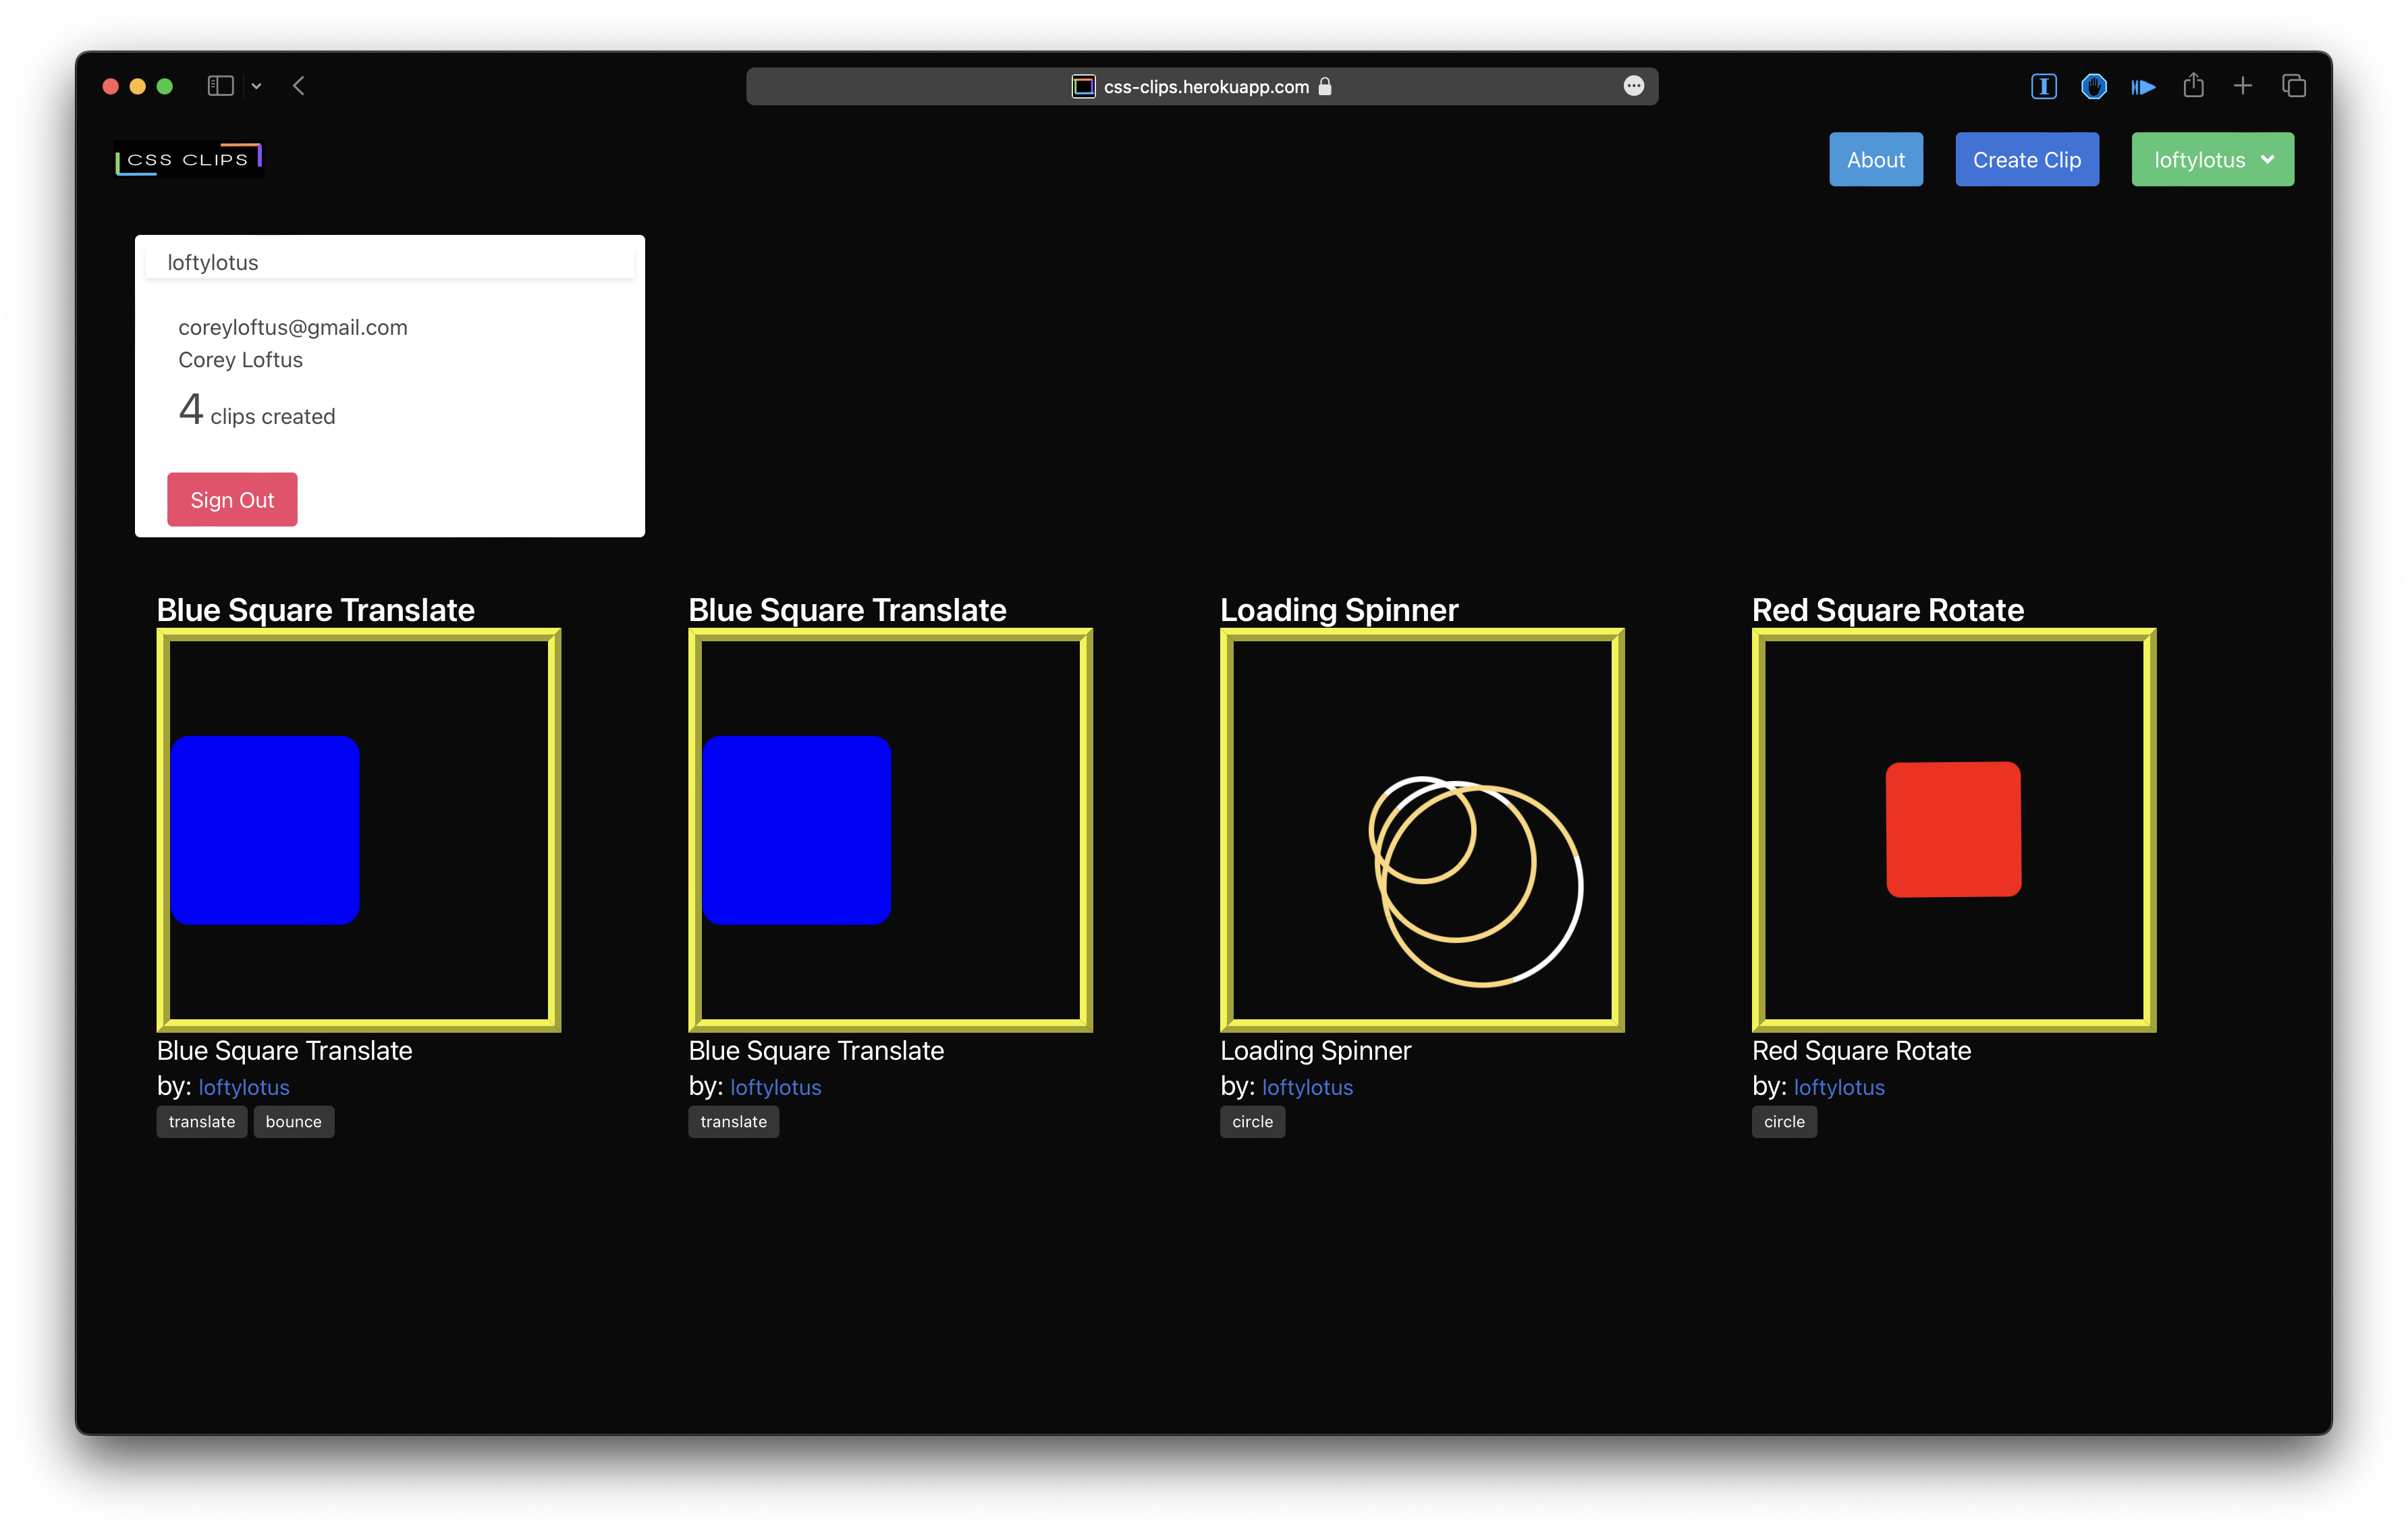Screen dimensions: 2408x1535
Task: Click the css-clips.herokuapp.com address field
Action: (x=1205, y=87)
